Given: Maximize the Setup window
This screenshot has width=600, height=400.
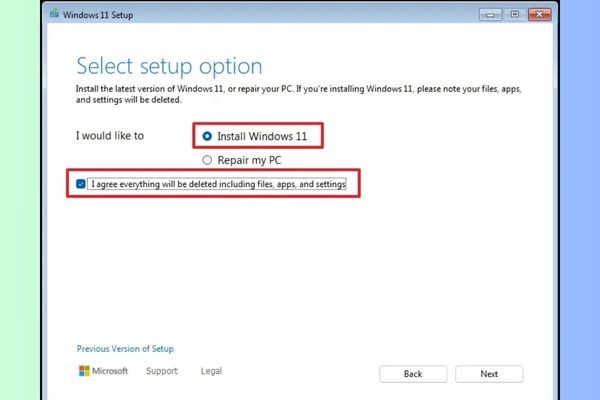Looking at the screenshot, I should click(x=516, y=15).
